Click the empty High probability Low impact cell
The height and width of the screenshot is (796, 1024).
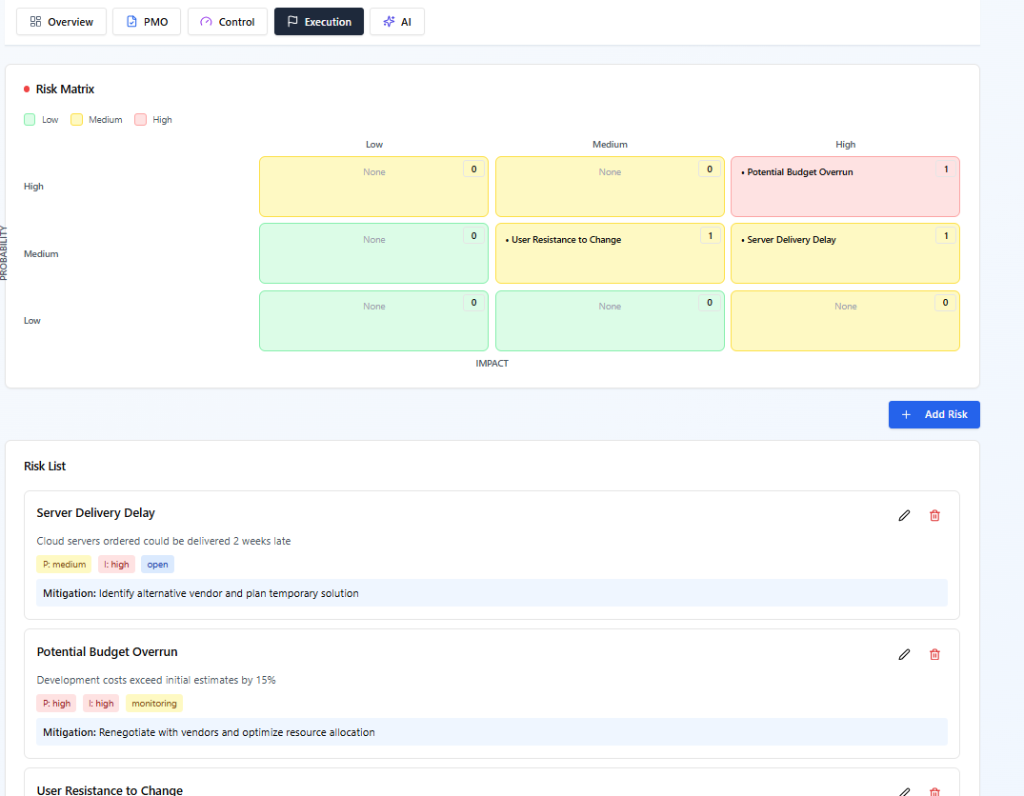(374, 186)
